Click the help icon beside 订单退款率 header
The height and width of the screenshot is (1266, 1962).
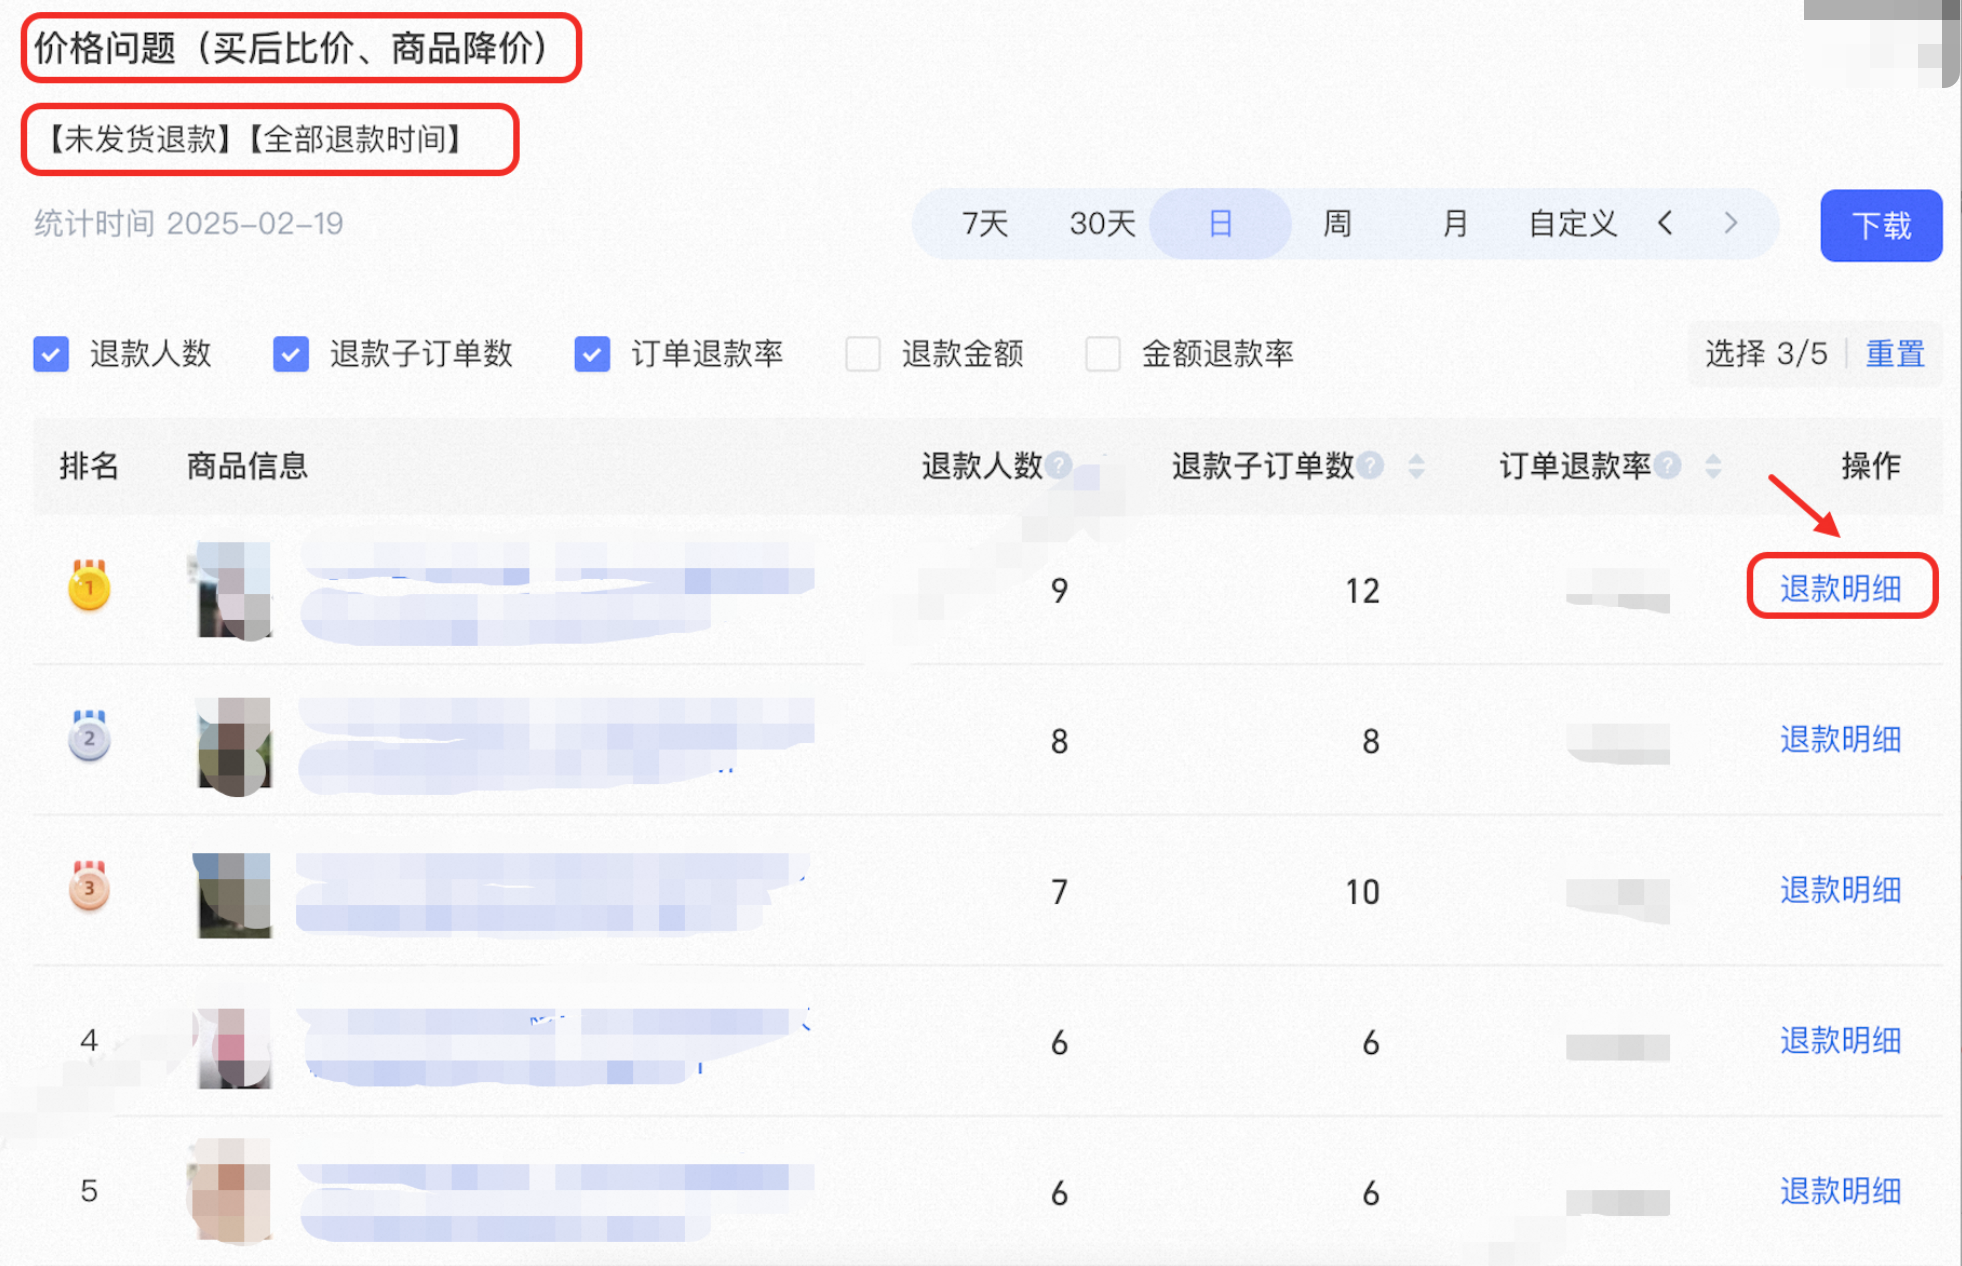click(1668, 465)
